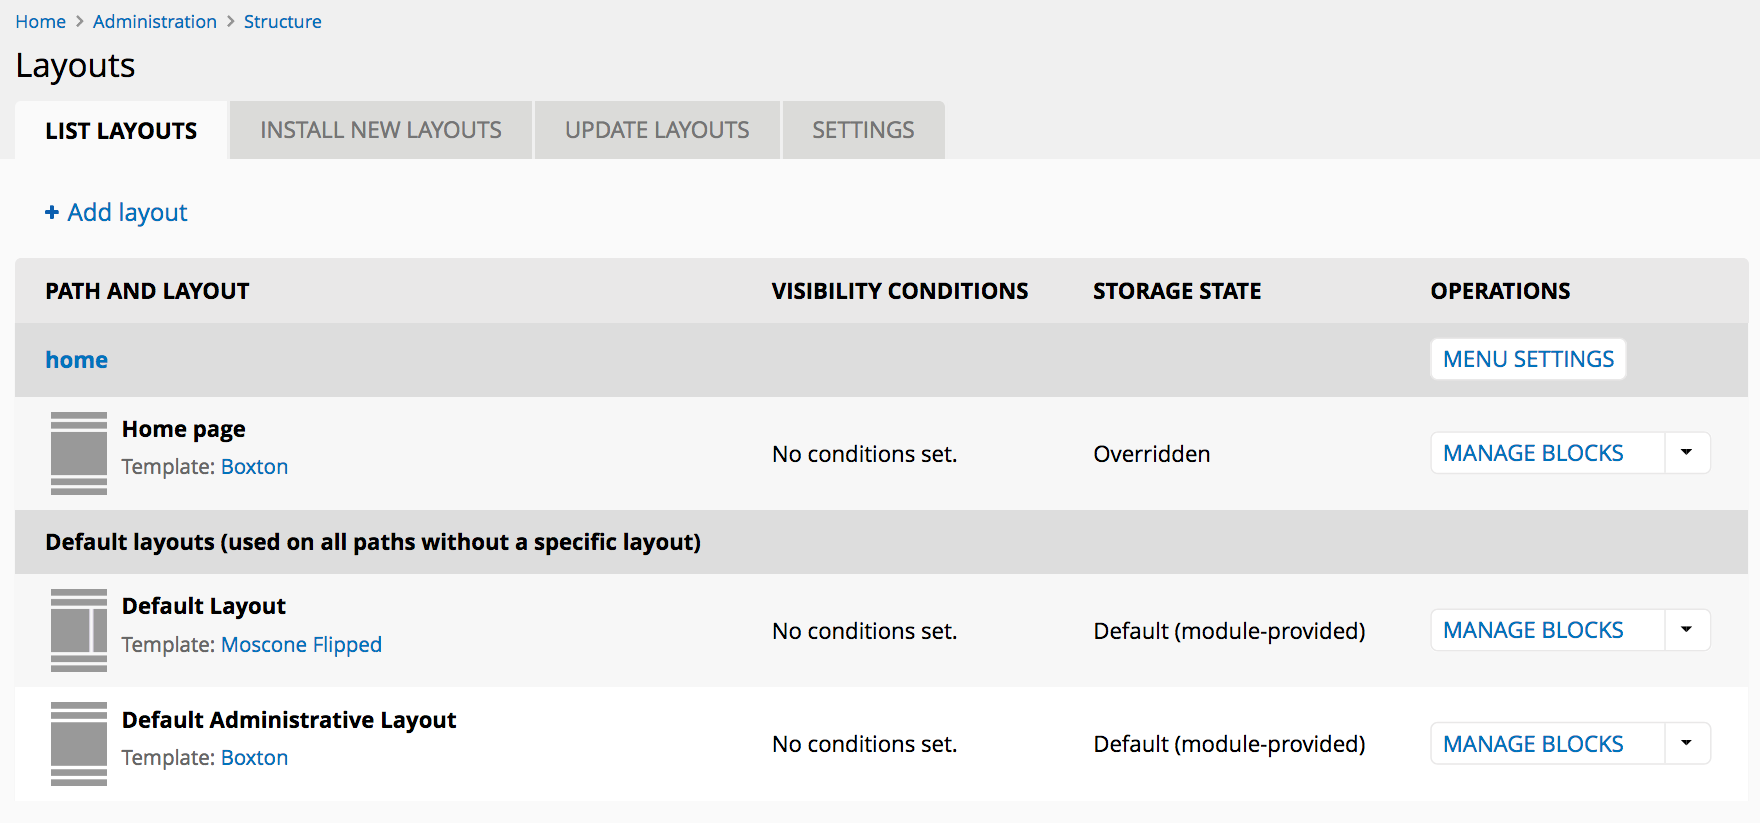The image size is (1760, 823).
Task: Click the Default Administrative Layout template icon
Action: point(78,743)
